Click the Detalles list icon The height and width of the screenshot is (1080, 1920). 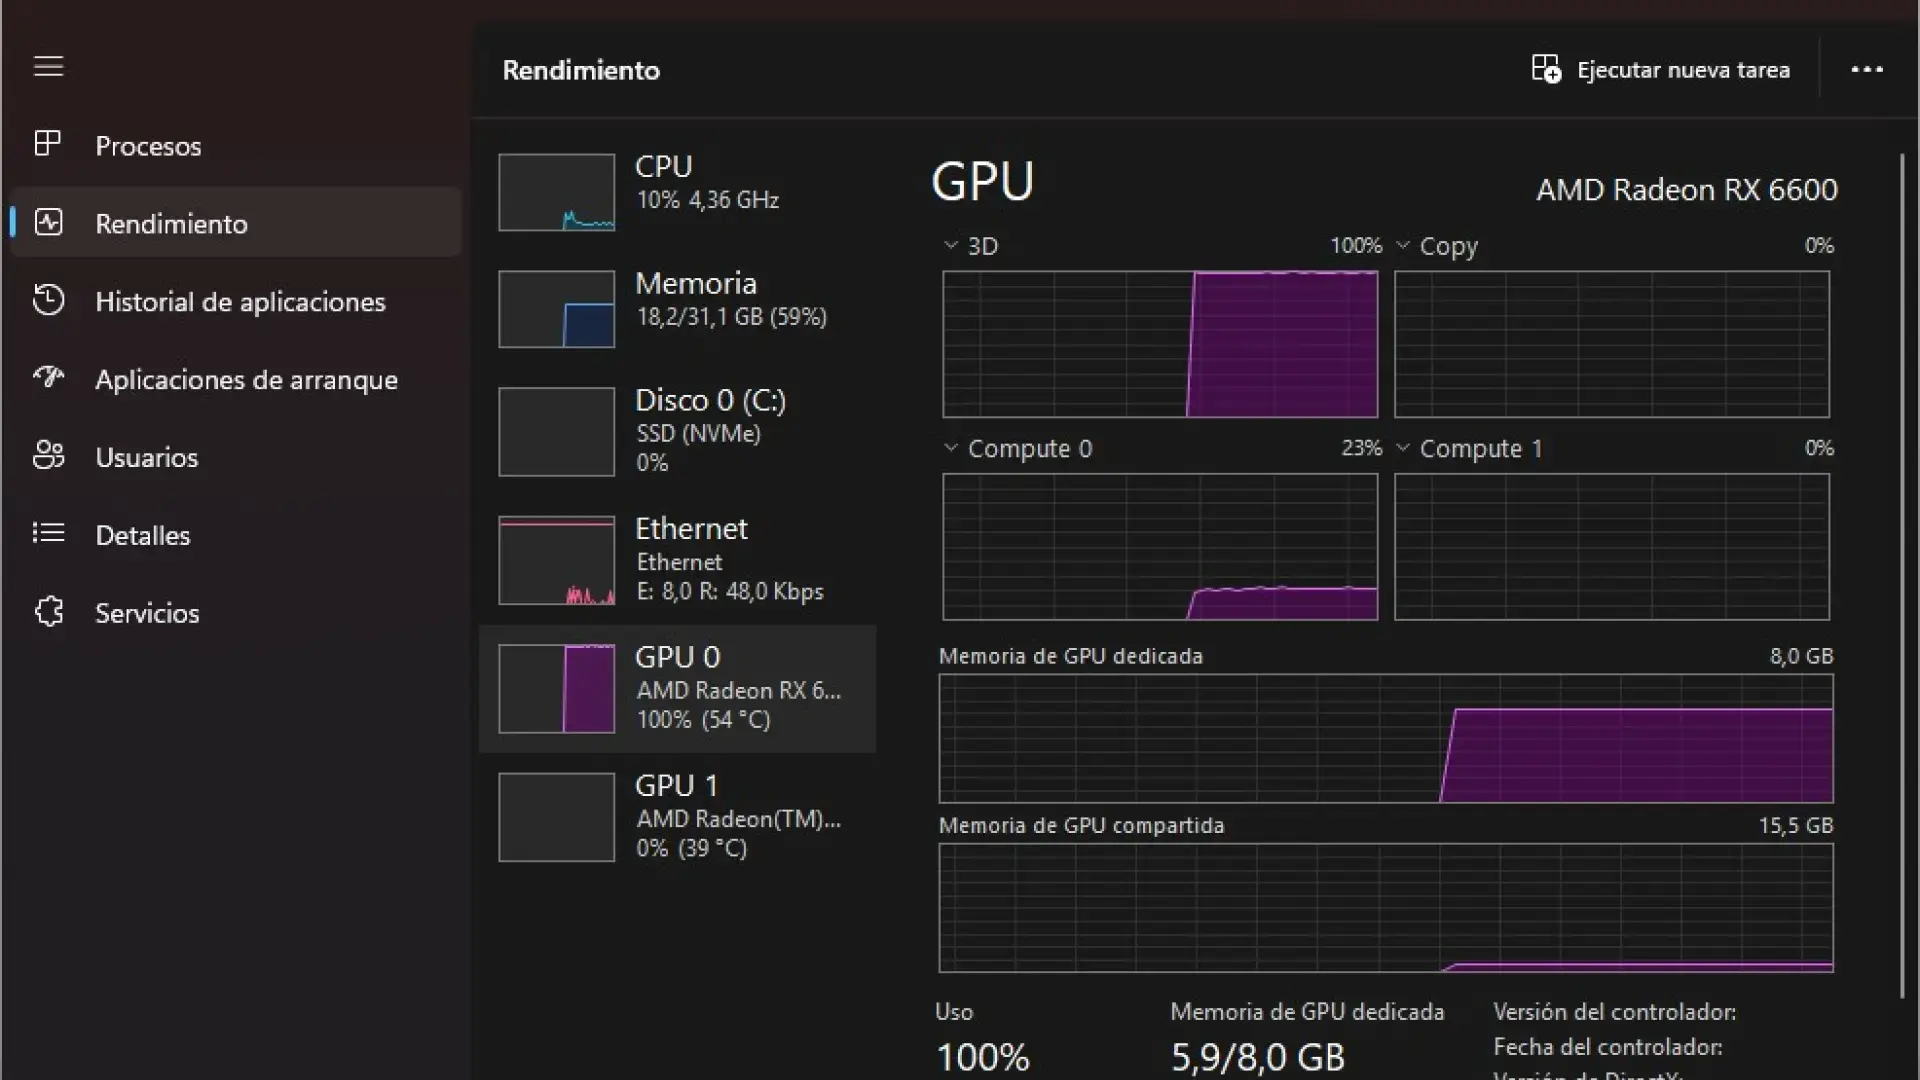tap(48, 533)
